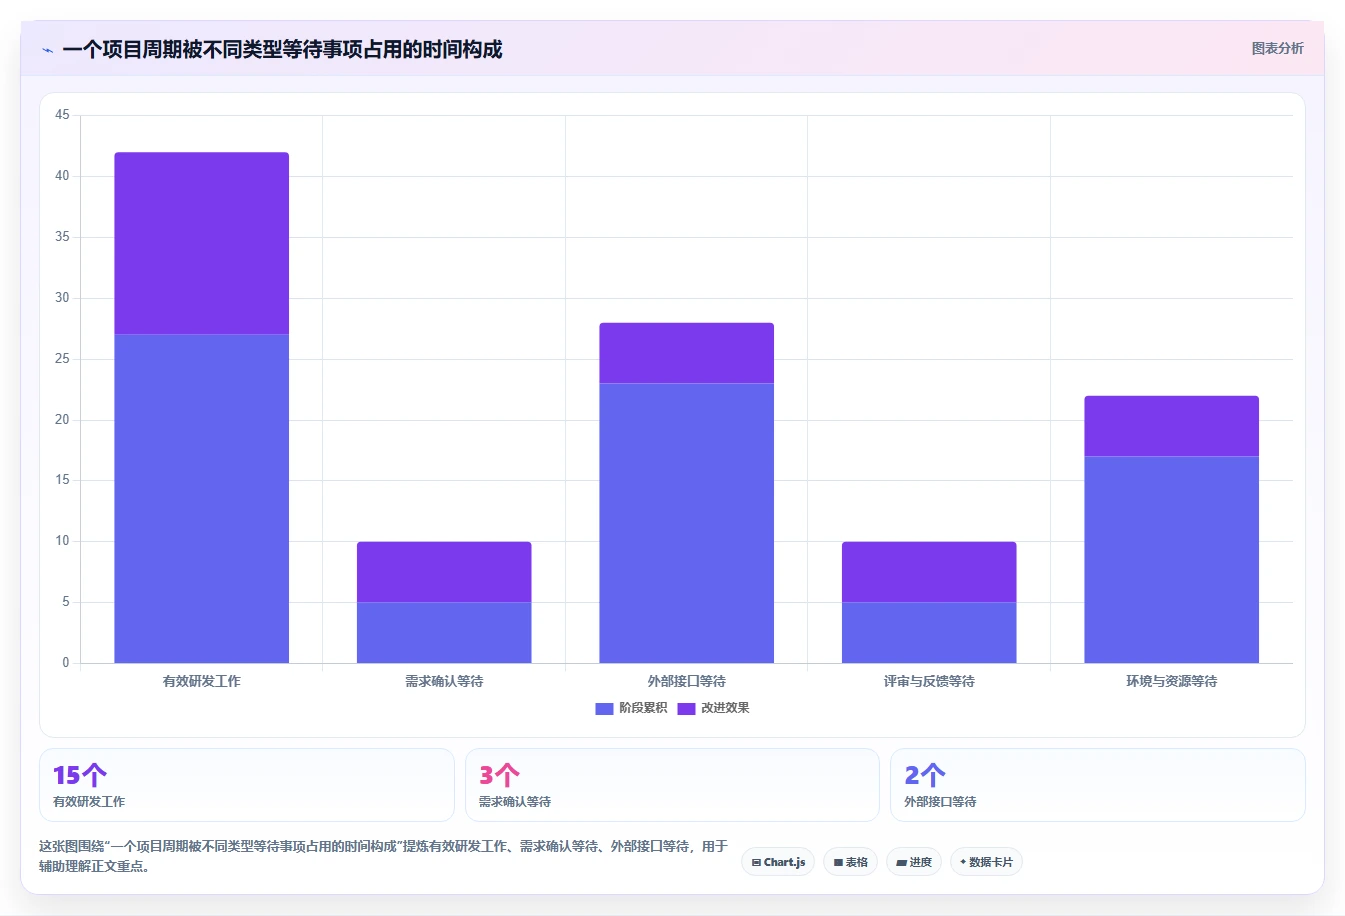Click the Chart.js tag chip

pos(778,862)
